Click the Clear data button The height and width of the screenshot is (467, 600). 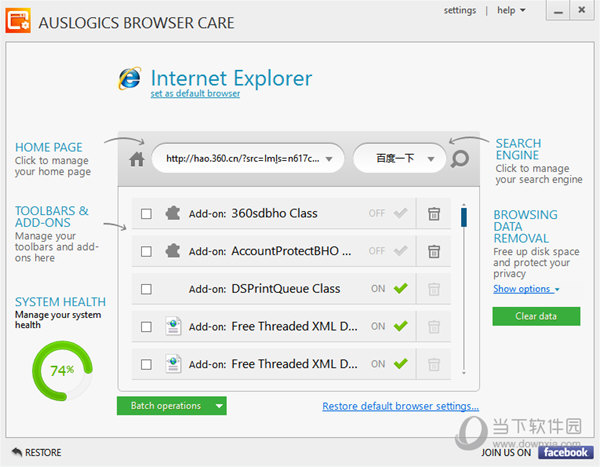click(536, 316)
